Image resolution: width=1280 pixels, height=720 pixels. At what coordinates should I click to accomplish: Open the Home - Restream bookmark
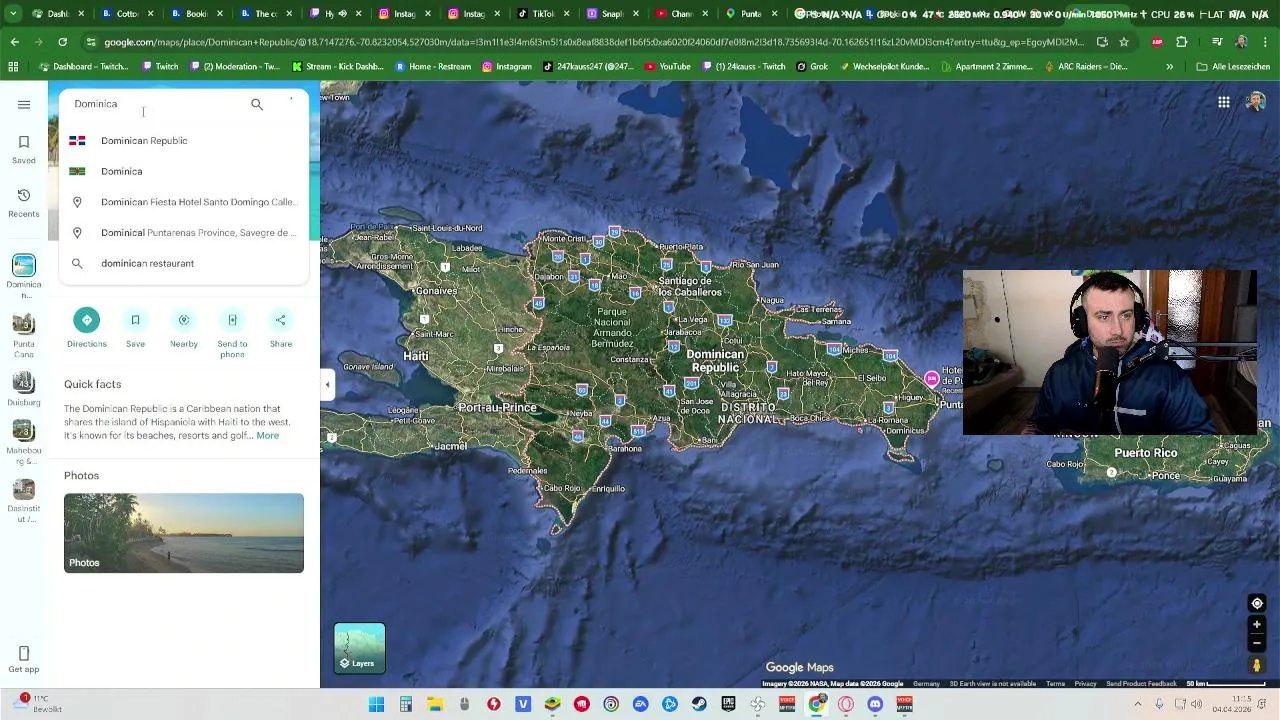pyautogui.click(x=432, y=67)
